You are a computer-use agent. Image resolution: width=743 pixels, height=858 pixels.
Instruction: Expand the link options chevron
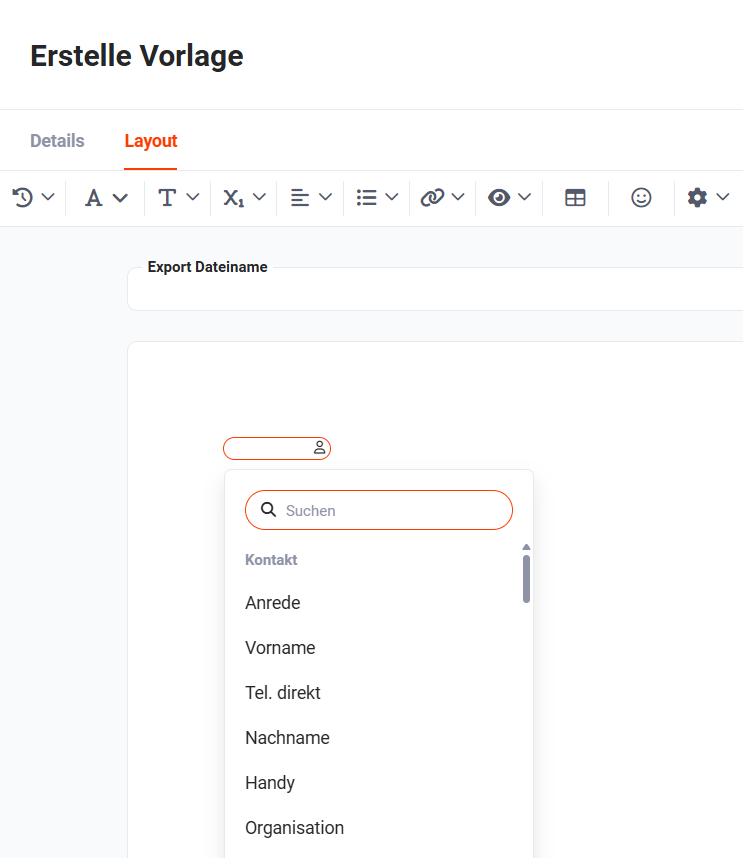[x=458, y=197]
